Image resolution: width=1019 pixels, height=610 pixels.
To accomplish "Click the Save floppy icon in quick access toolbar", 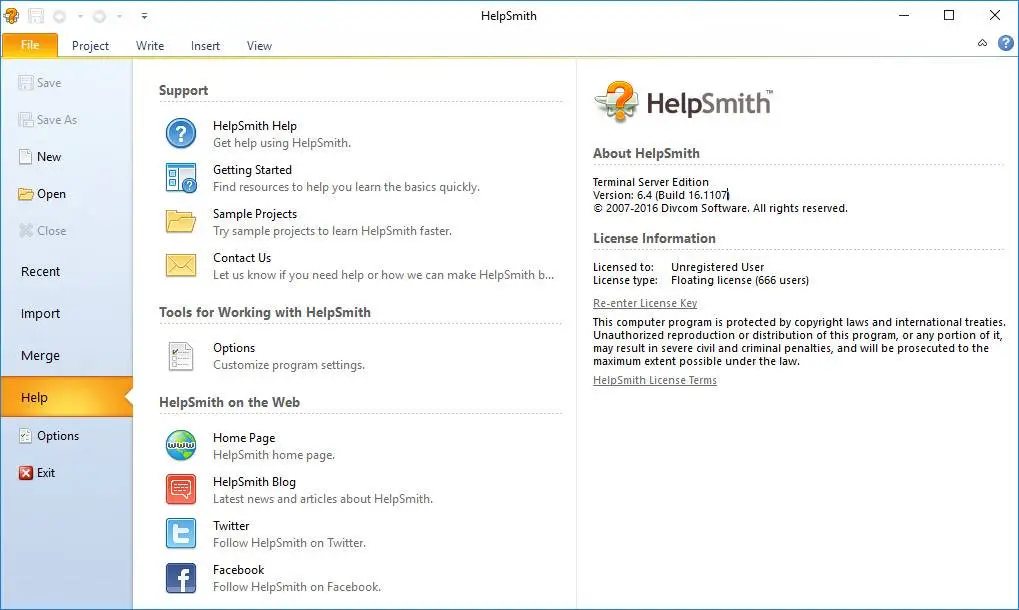I will click(x=36, y=16).
